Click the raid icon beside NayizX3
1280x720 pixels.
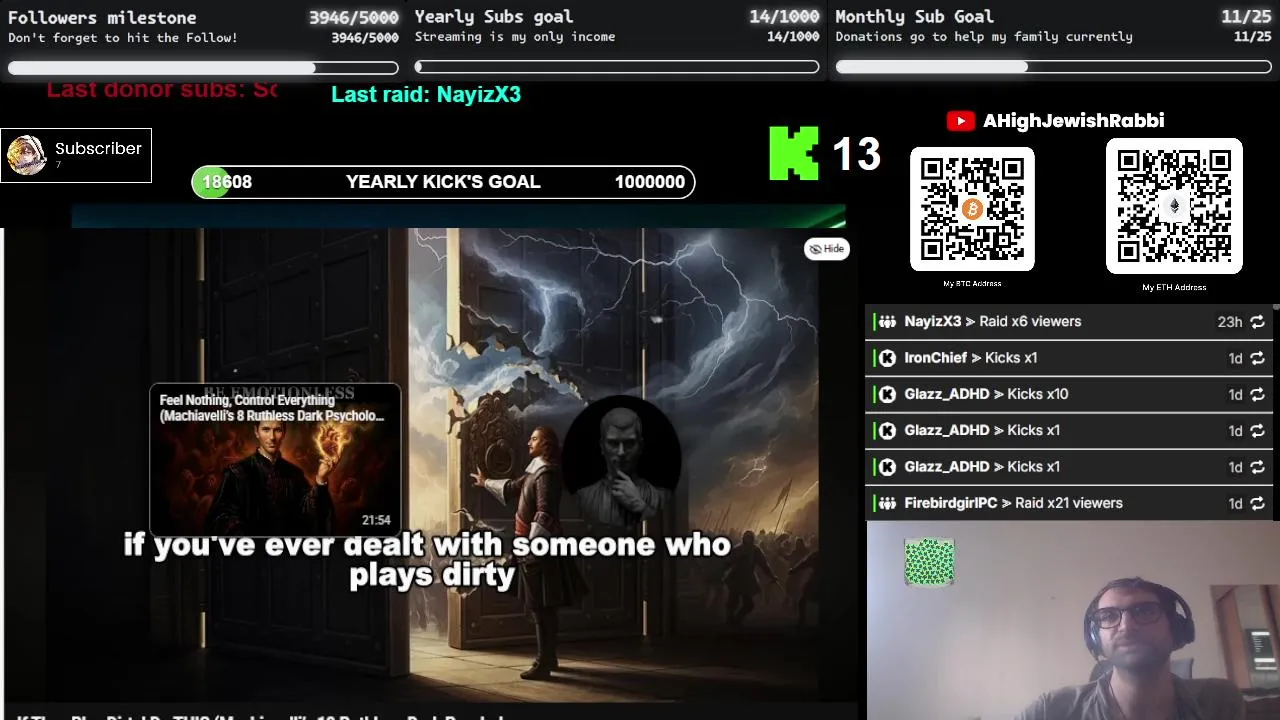[886, 322]
